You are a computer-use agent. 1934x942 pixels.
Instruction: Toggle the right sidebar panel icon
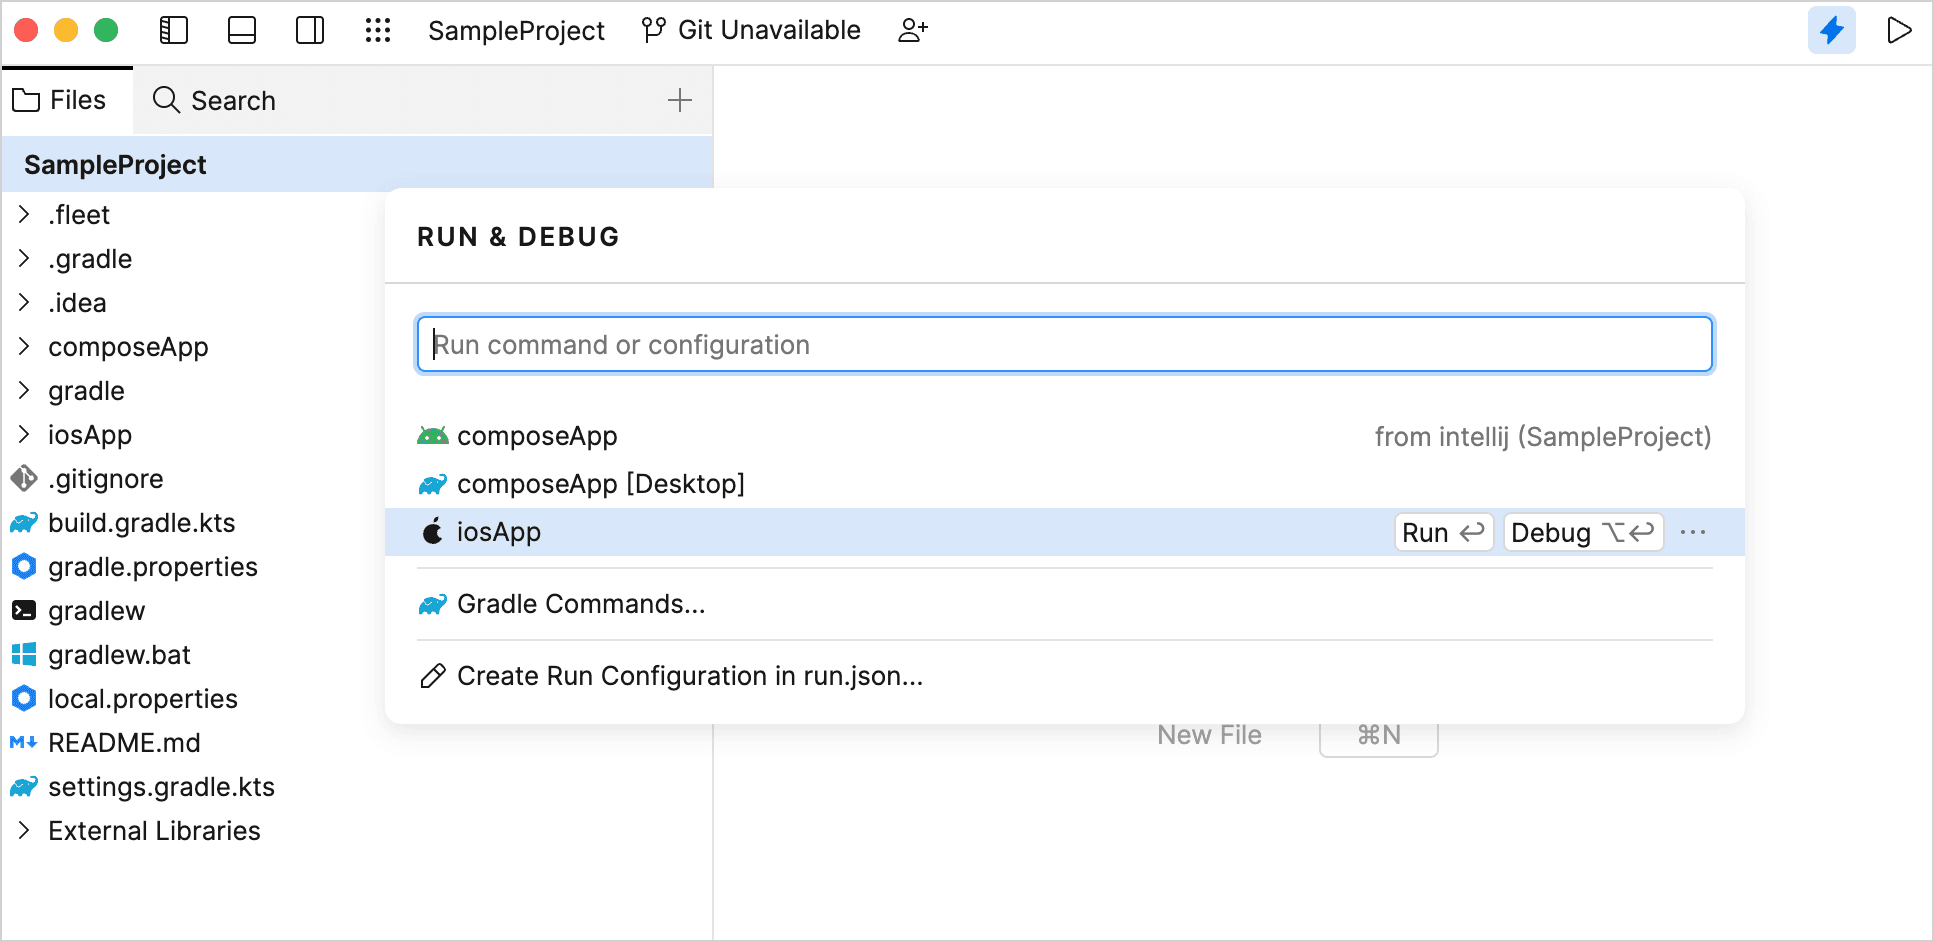click(310, 31)
